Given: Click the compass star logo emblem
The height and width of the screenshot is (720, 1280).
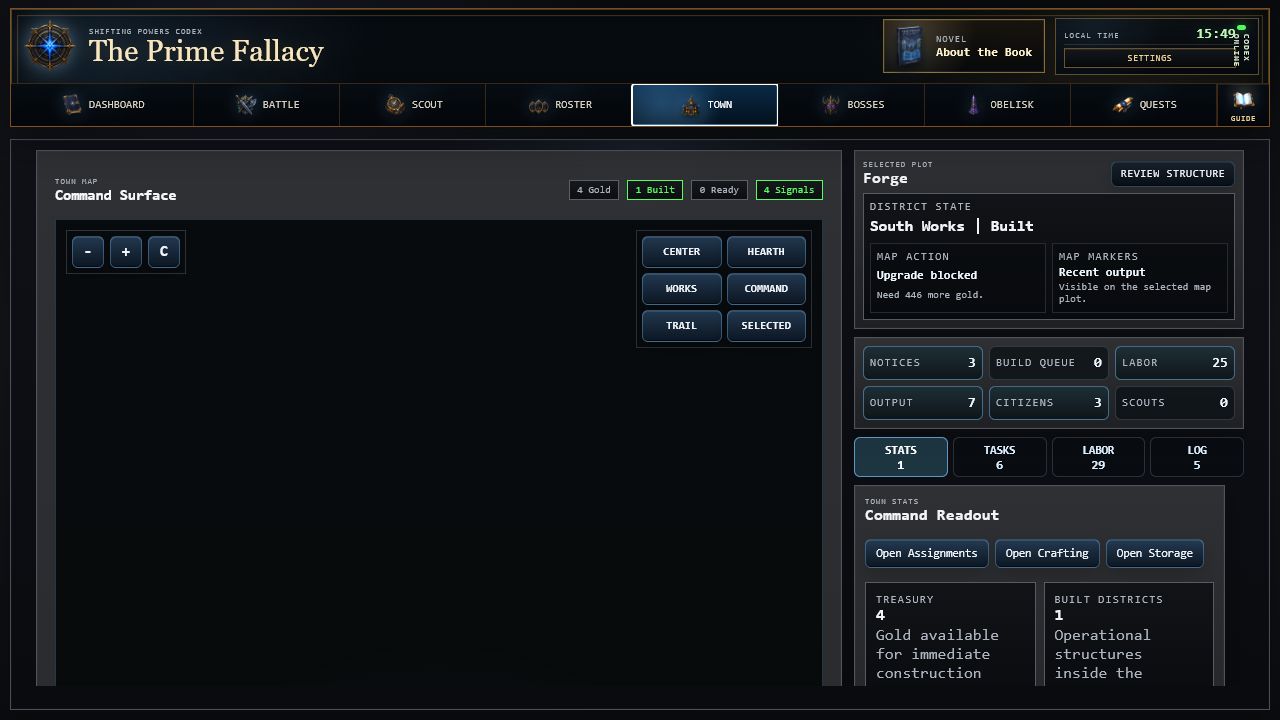Looking at the screenshot, I should tap(50, 47).
